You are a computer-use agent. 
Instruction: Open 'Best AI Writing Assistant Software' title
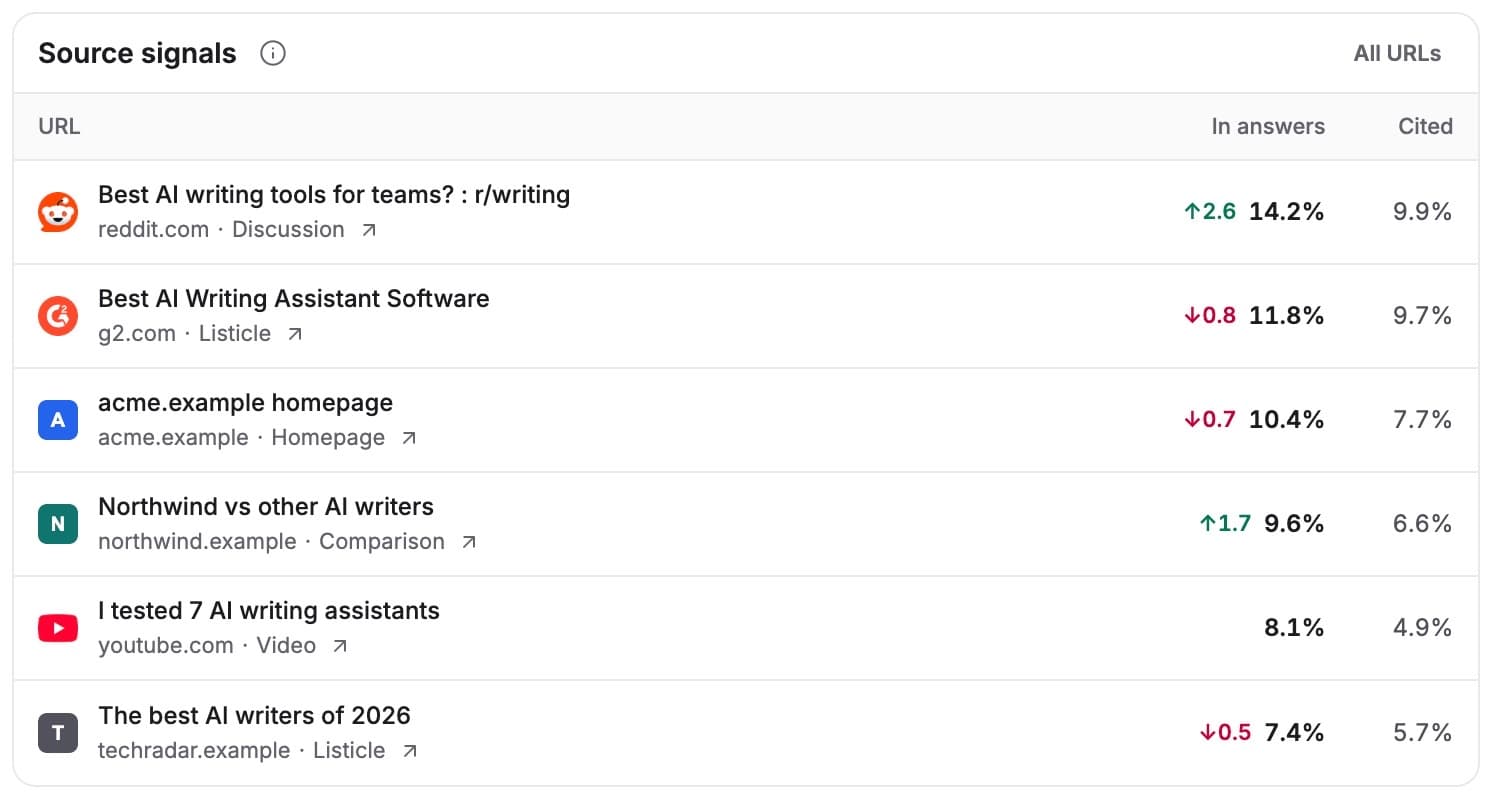tap(294, 299)
